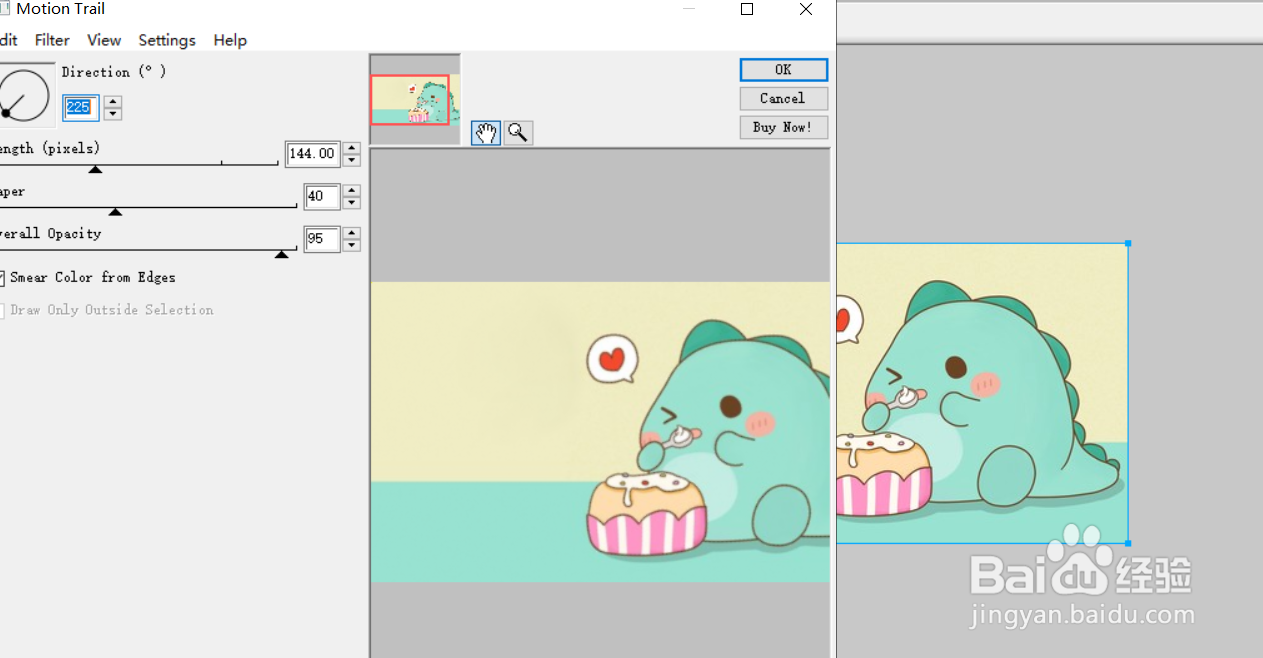The image size is (1263, 658).
Task: Decrease Length value with down arrow
Action: pos(351,160)
